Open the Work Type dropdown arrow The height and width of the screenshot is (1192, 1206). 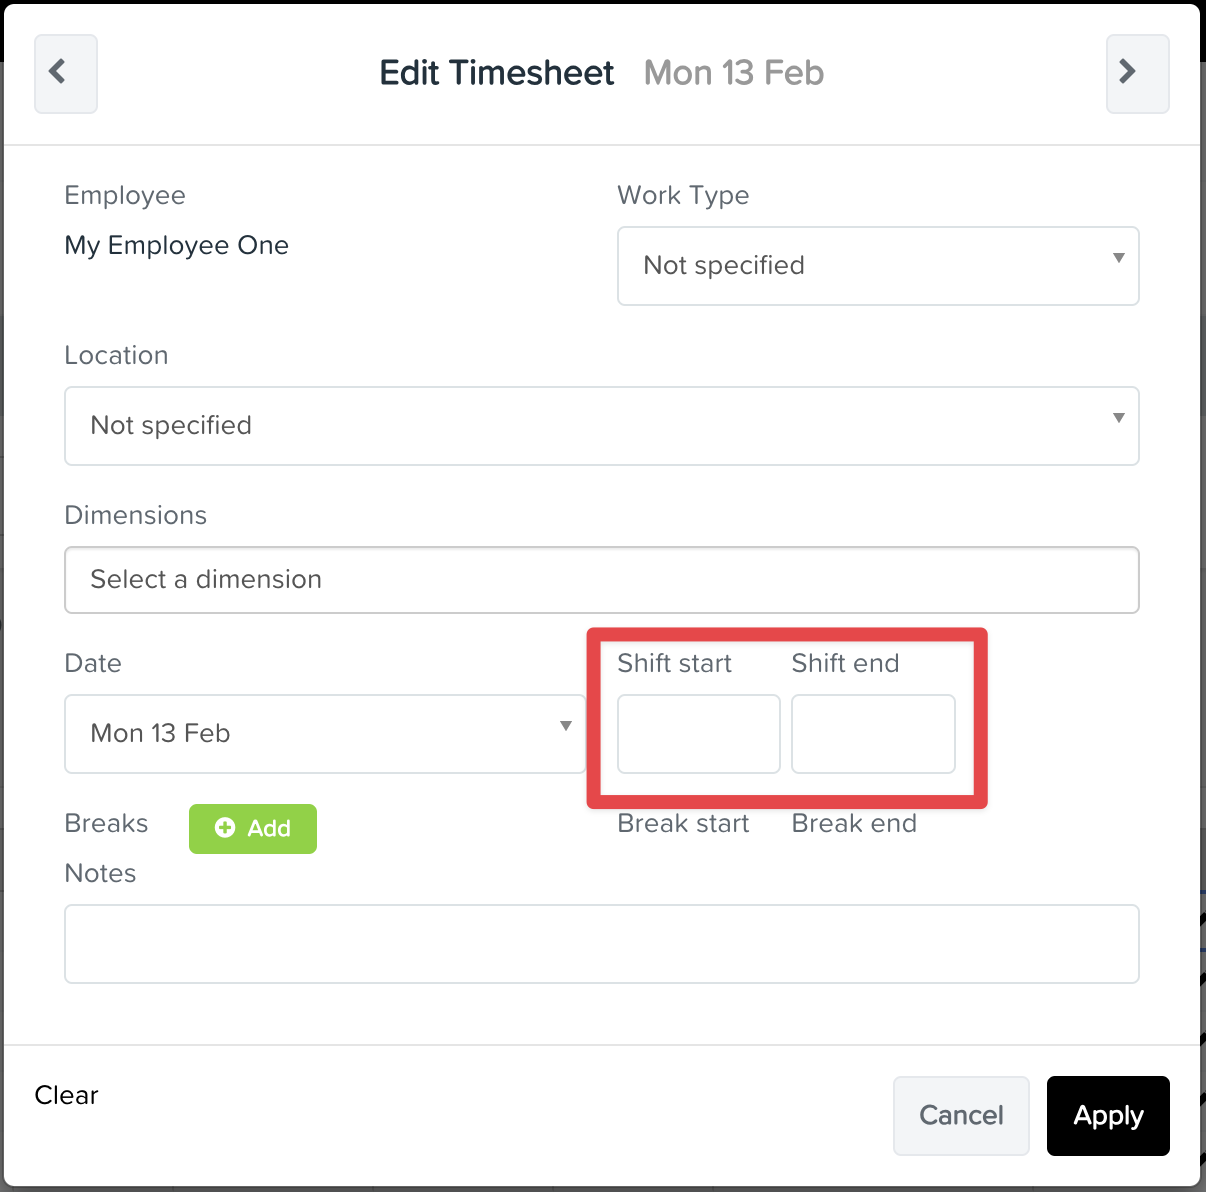[x=1118, y=258]
